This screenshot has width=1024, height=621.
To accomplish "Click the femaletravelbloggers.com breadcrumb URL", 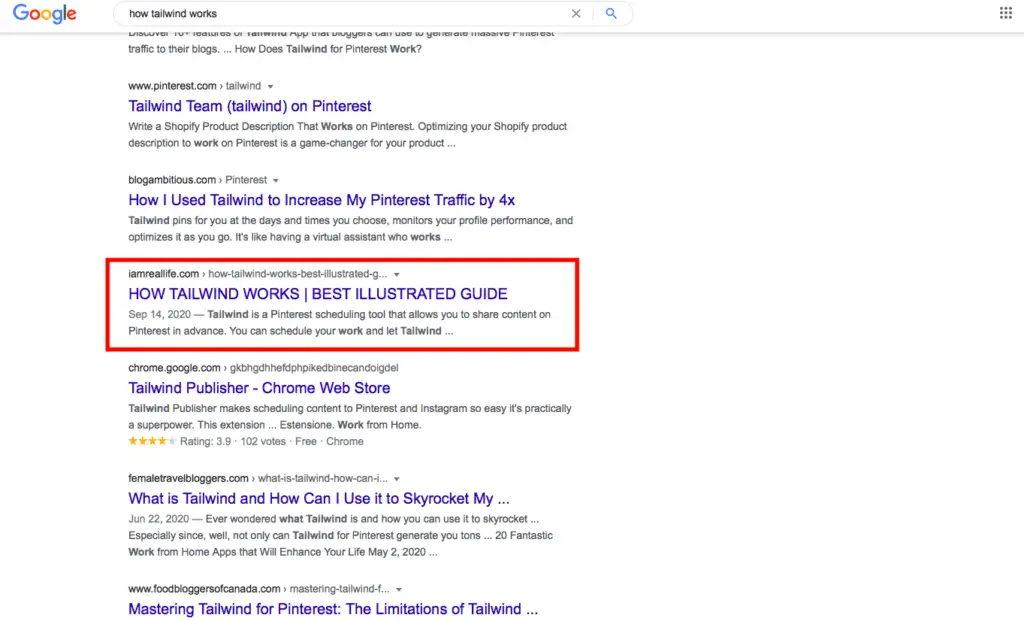I will (257, 478).
